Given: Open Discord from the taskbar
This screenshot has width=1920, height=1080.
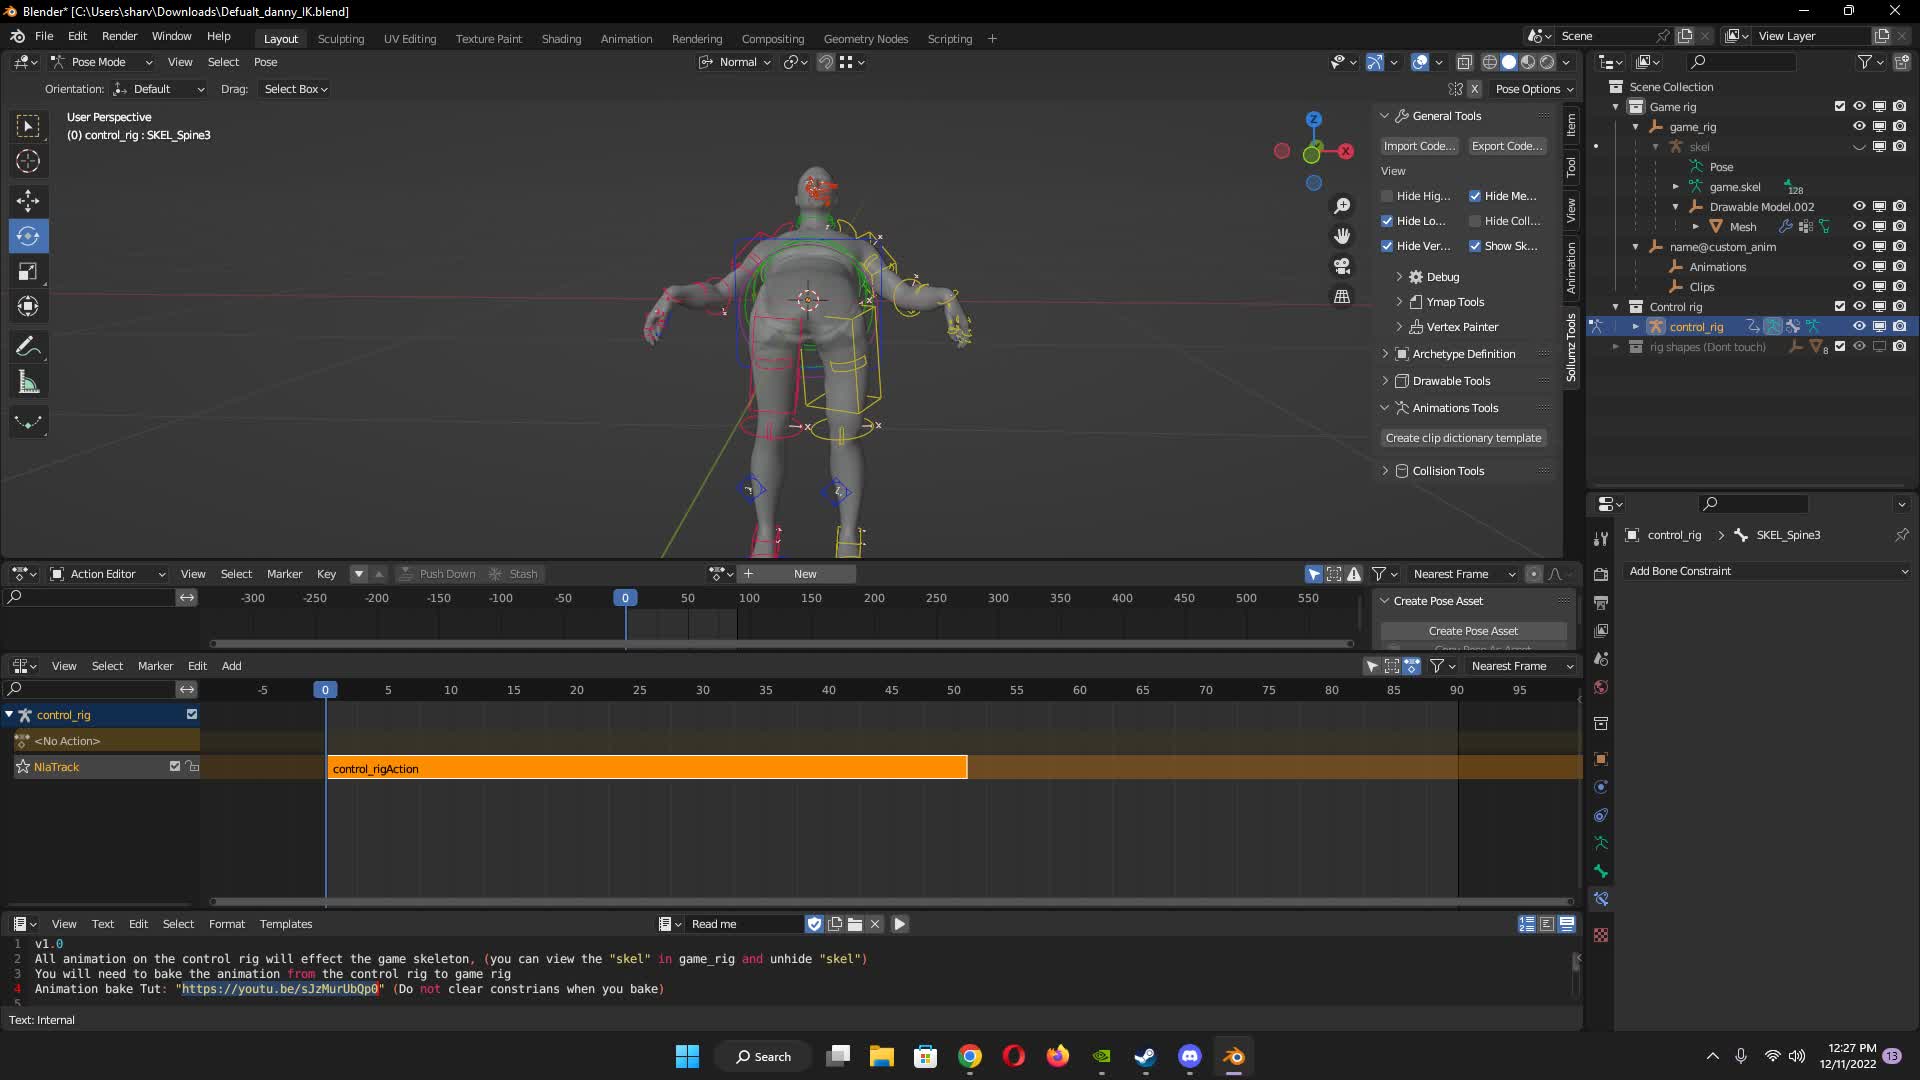Looking at the screenshot, I should click(1189, 1056).
